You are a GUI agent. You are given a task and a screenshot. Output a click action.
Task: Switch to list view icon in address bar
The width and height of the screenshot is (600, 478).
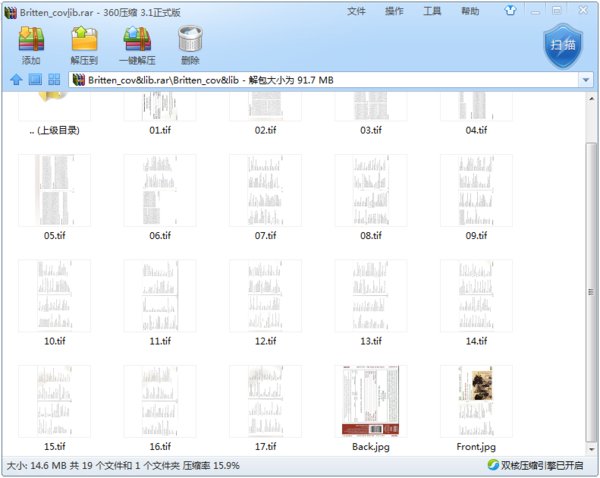coord(34,80)
